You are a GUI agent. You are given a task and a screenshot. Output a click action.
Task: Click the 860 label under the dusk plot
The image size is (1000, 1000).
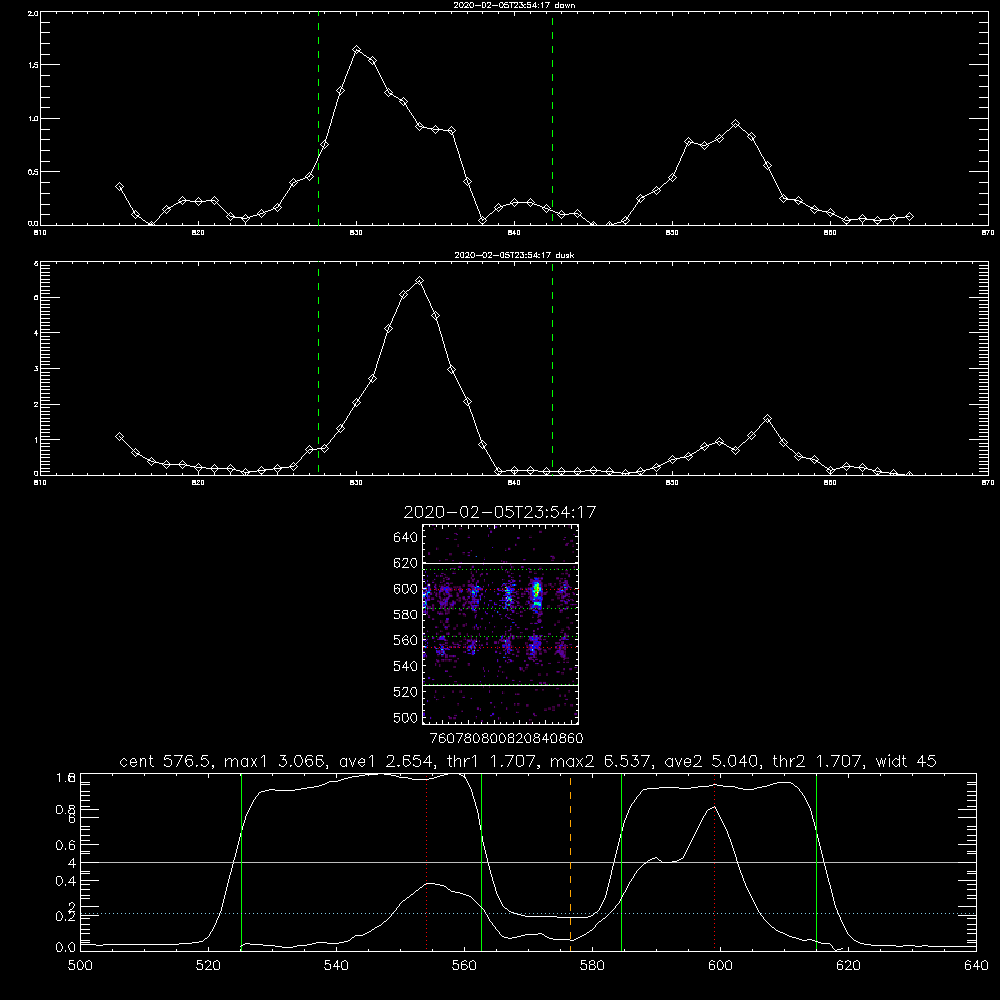(x=830, y=483)
